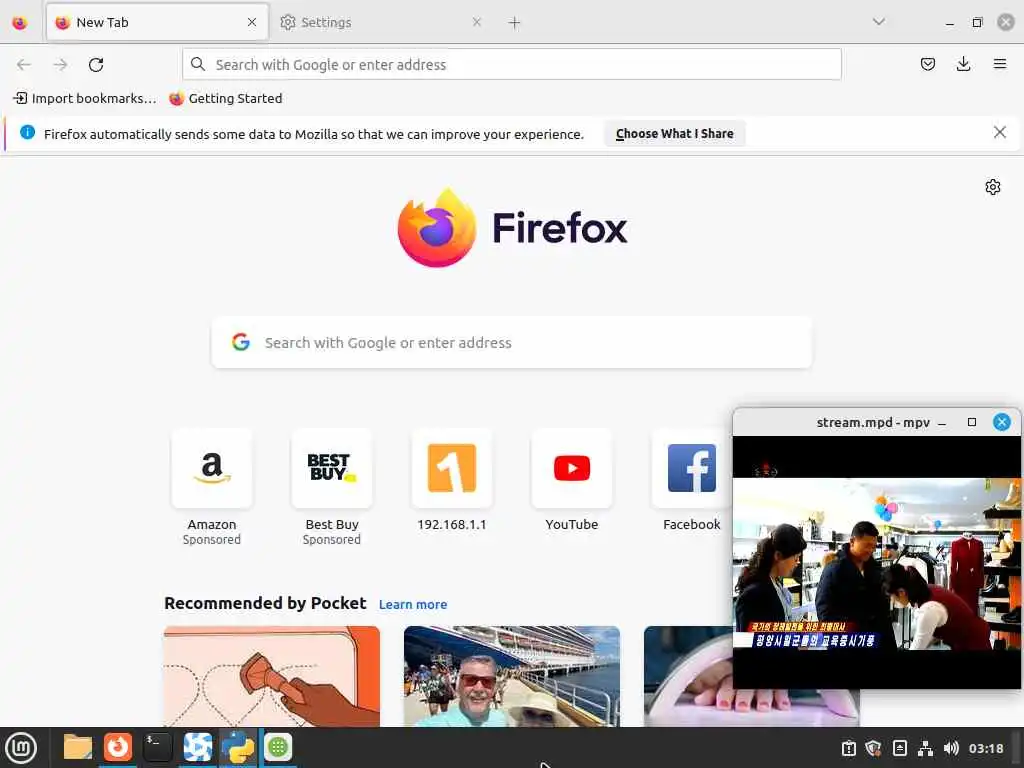Click the stream.mpd - mpv title bar

[x=872, y=423]
